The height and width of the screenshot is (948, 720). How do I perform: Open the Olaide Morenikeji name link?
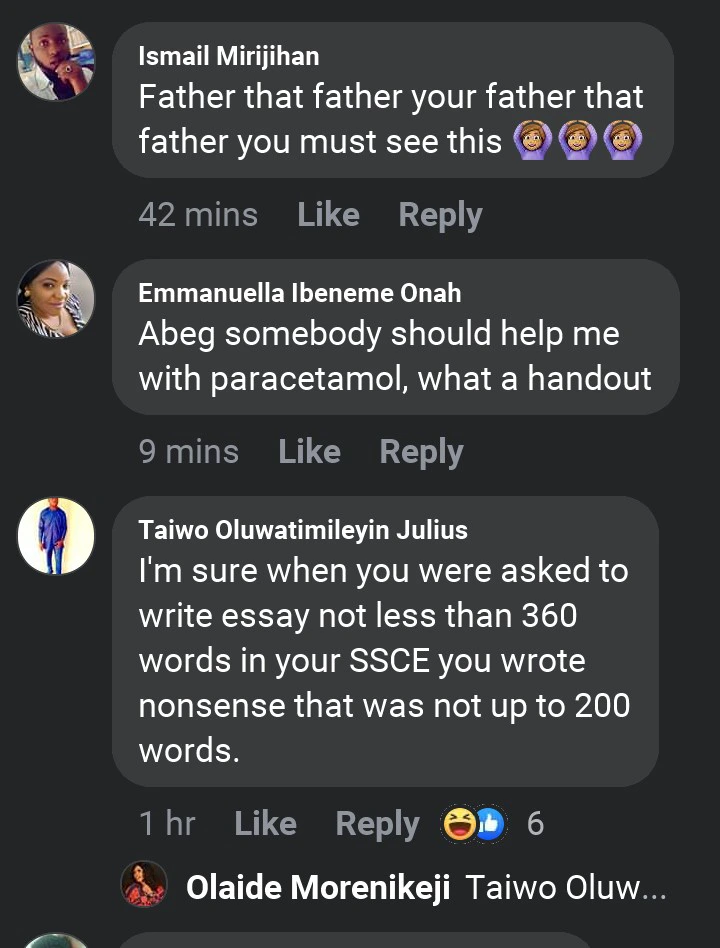(318, 887)
